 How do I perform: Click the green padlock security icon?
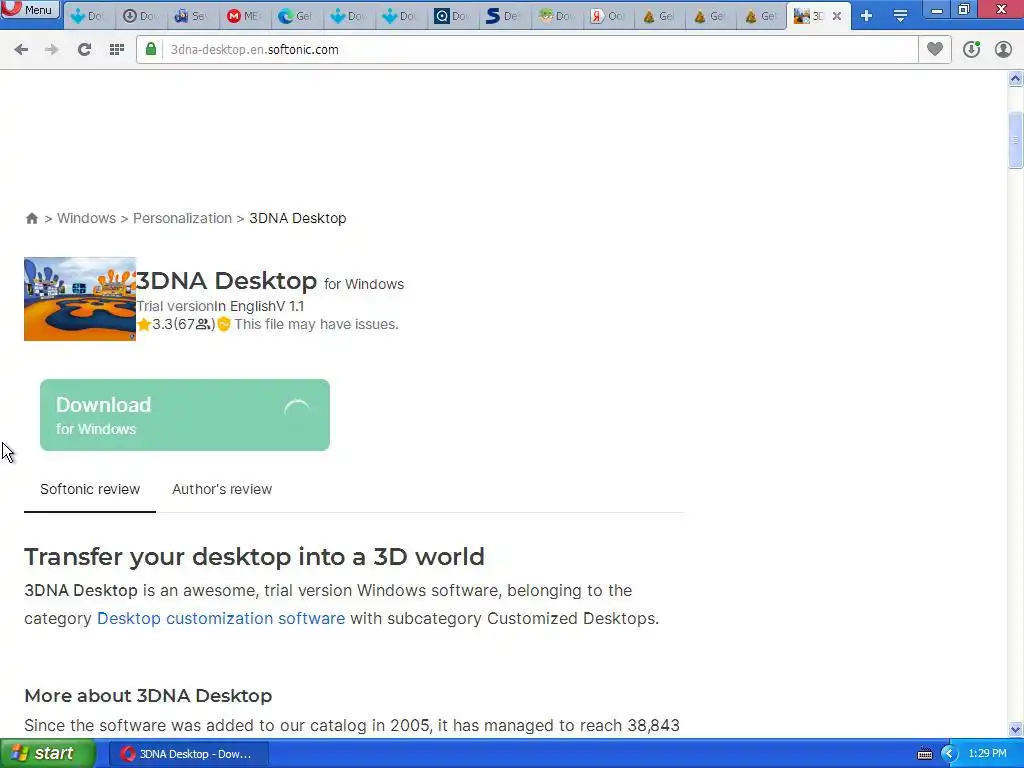[x=151, y=50]
